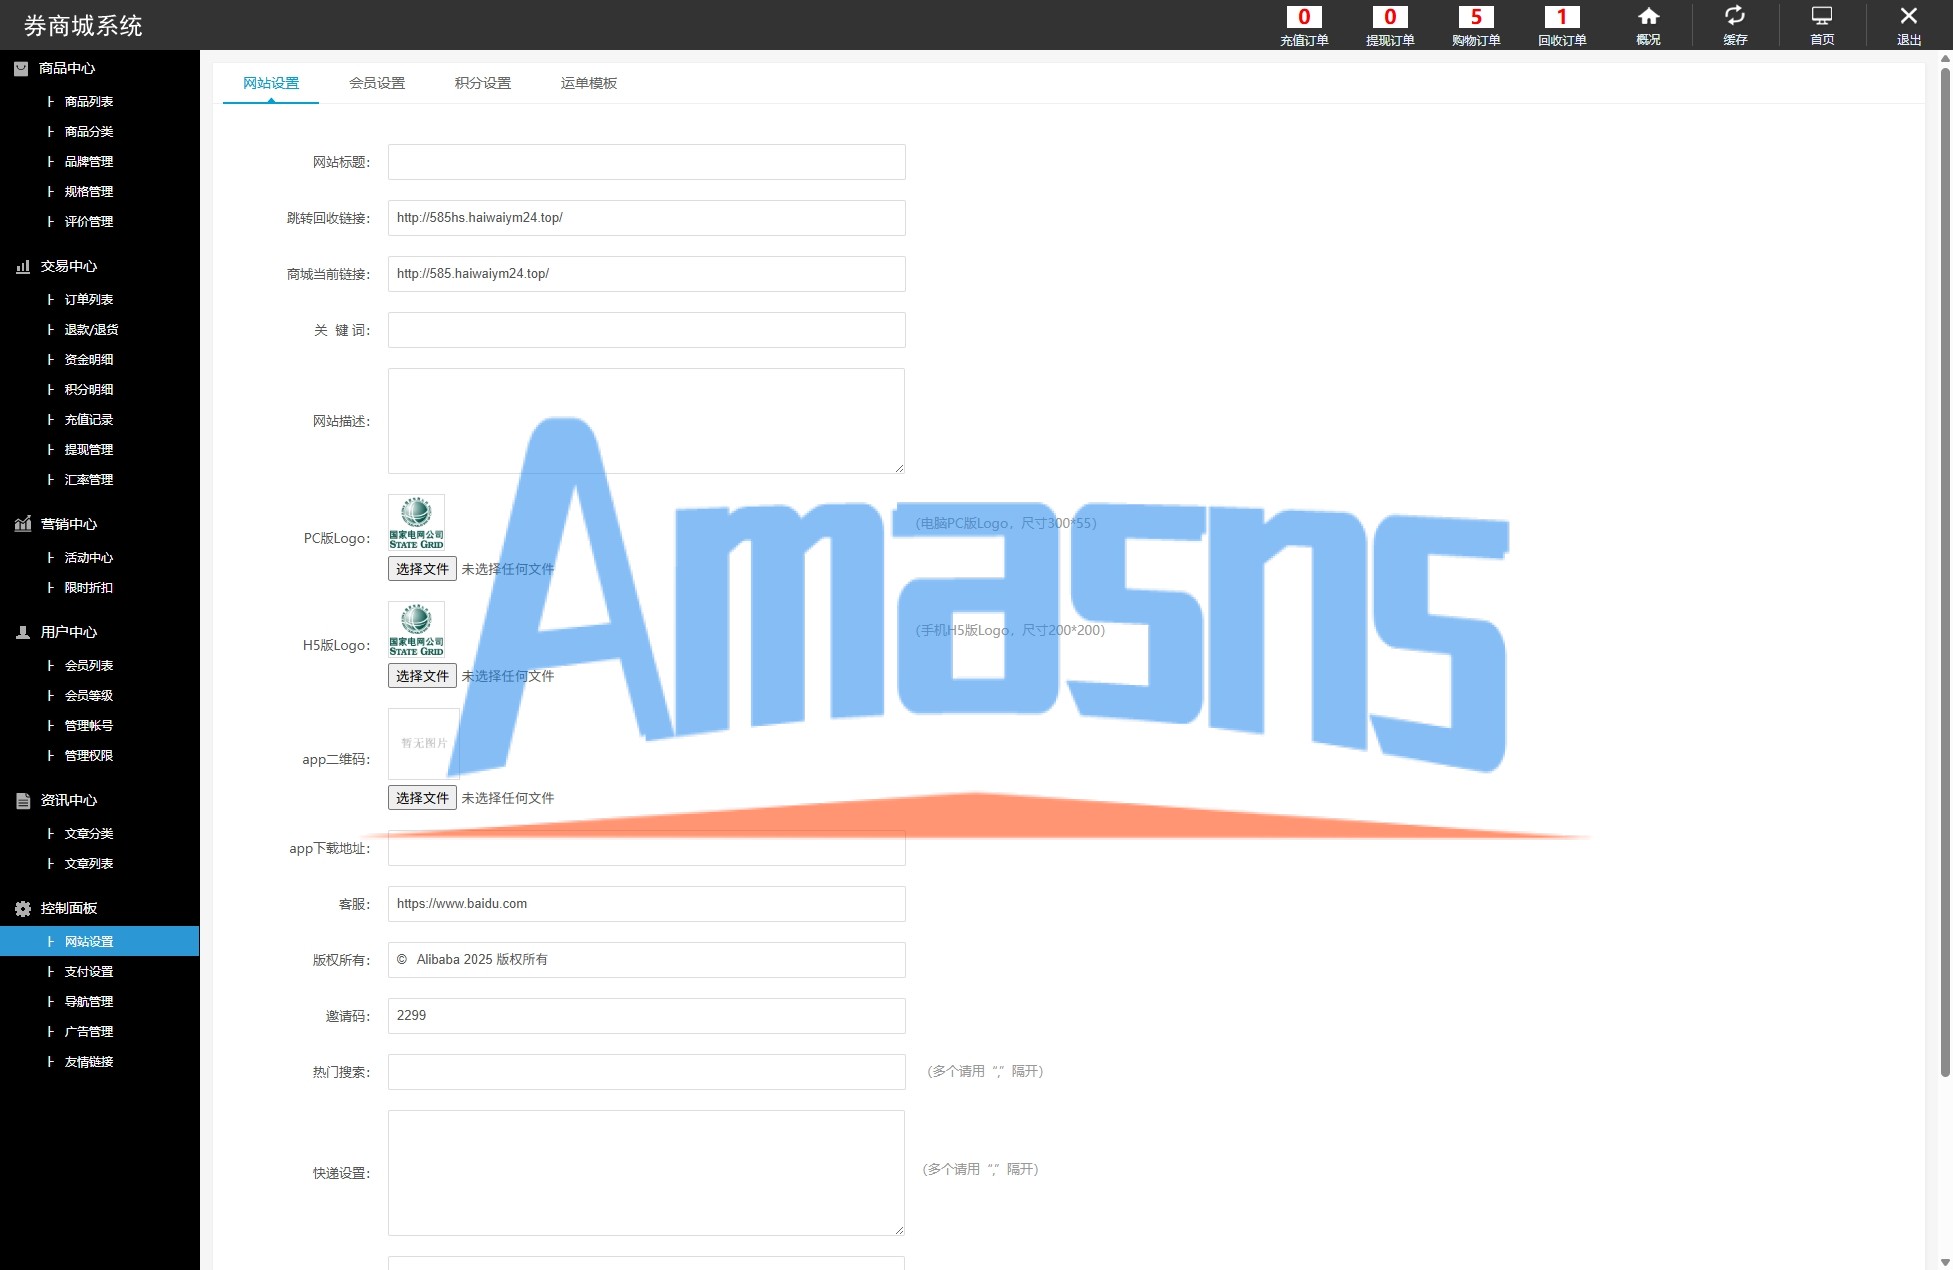
Task: Open 规格管理 in the sidebar
Action: click(89, 191)
